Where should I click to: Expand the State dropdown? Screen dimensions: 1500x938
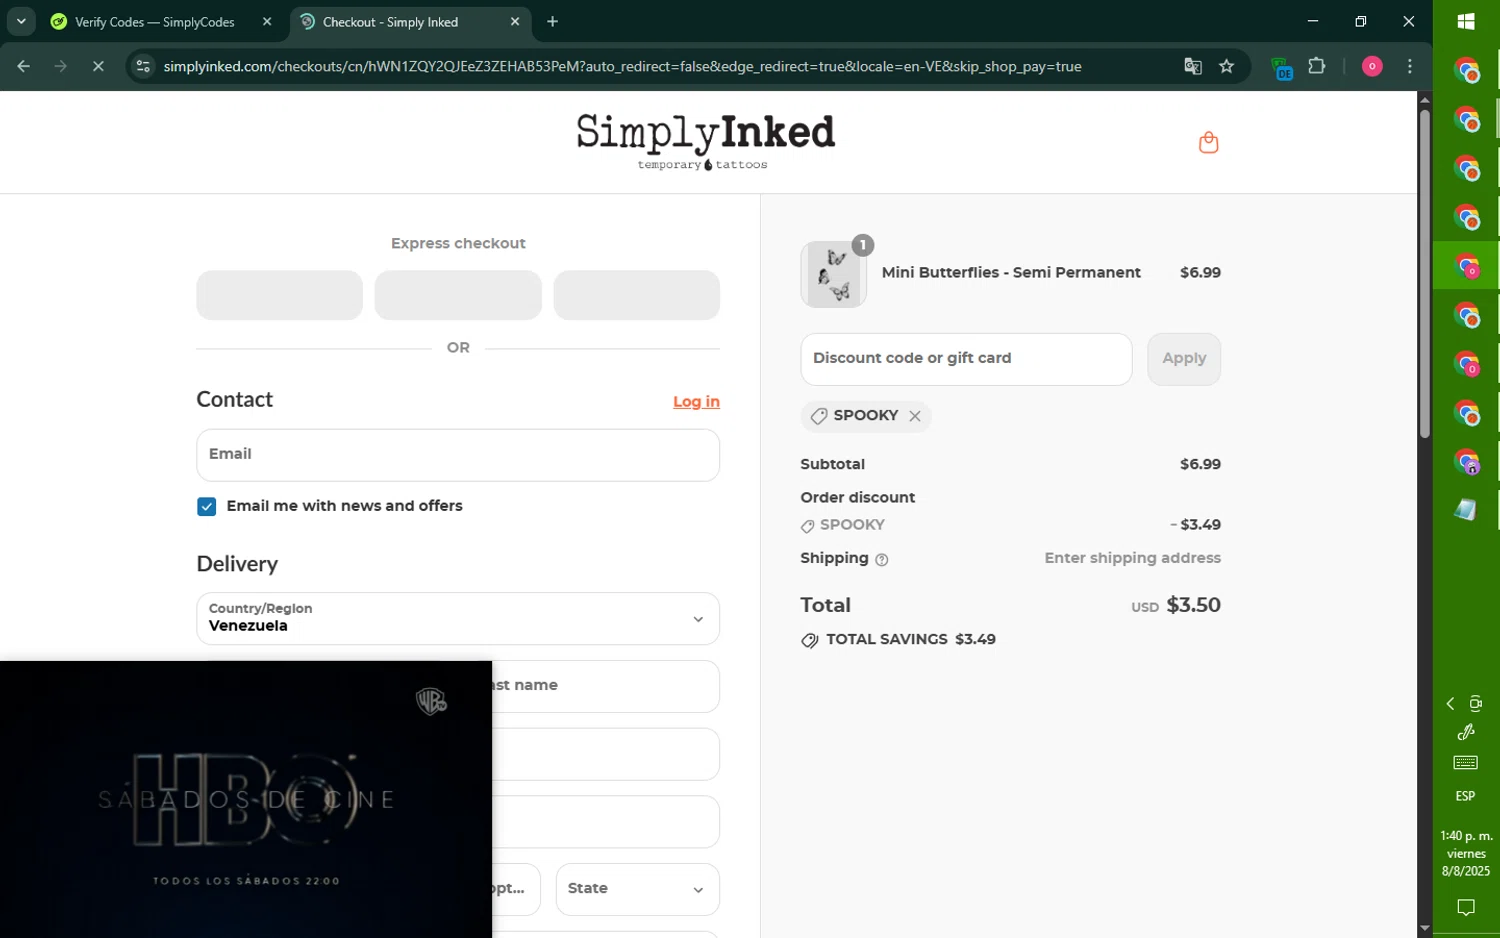(x=637, y=889)
